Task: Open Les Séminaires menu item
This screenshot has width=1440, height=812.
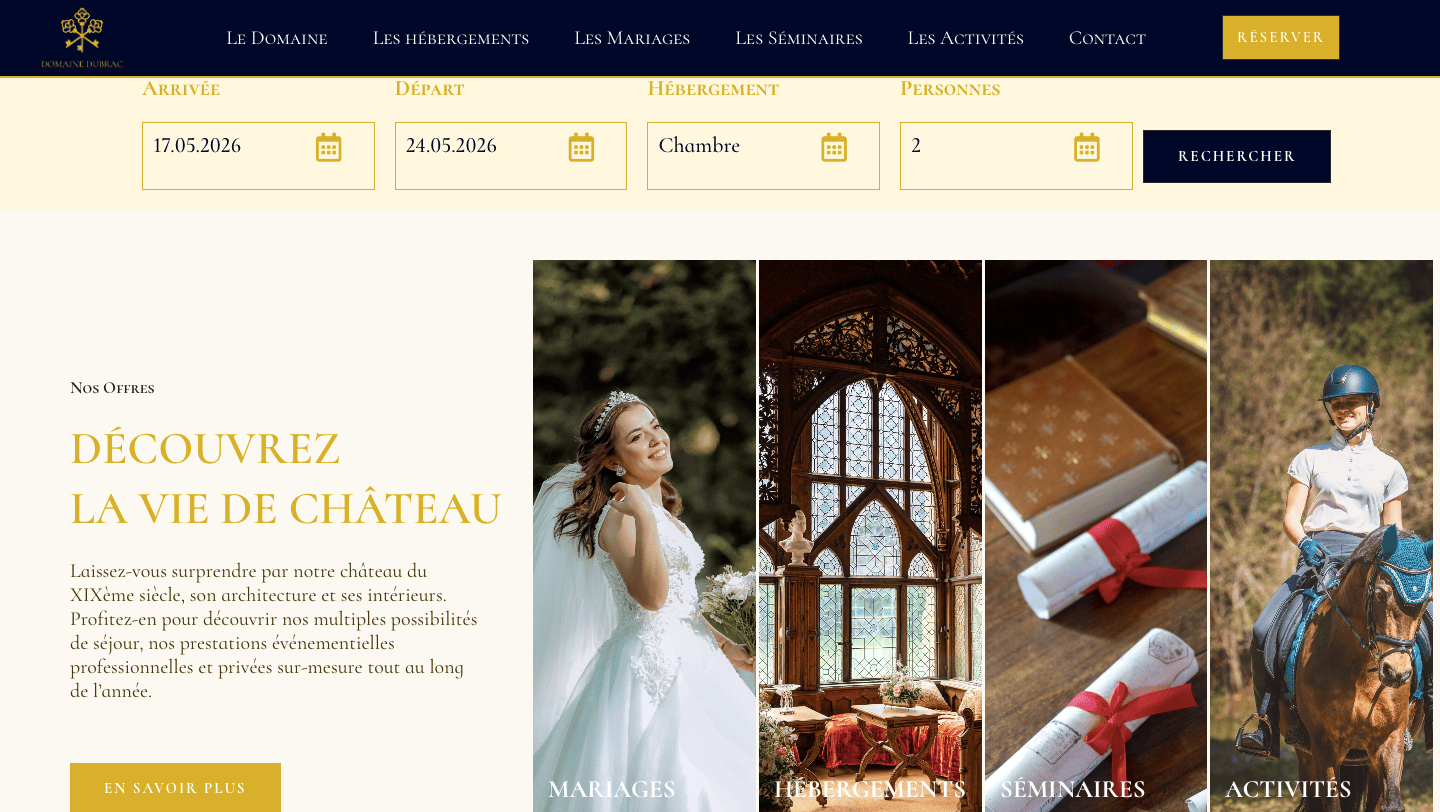Action: click(x=799, y=38)
